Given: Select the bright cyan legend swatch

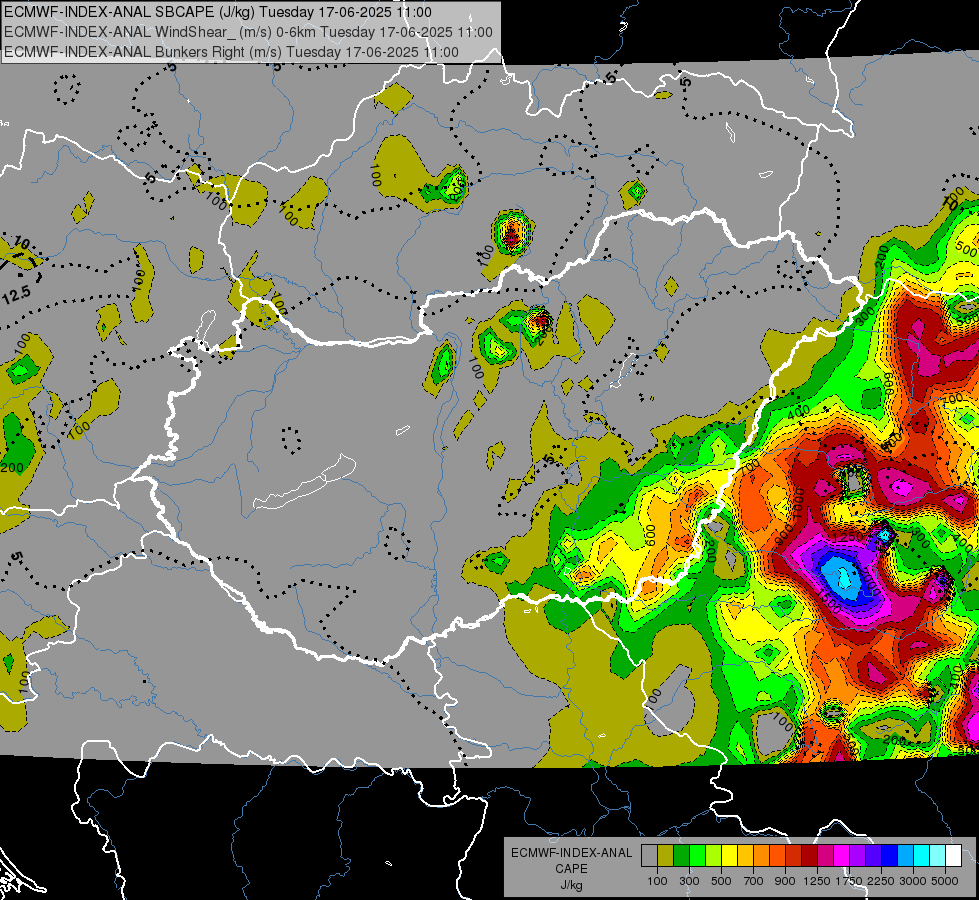Looking at the screenshot, I should pos(922,855).
